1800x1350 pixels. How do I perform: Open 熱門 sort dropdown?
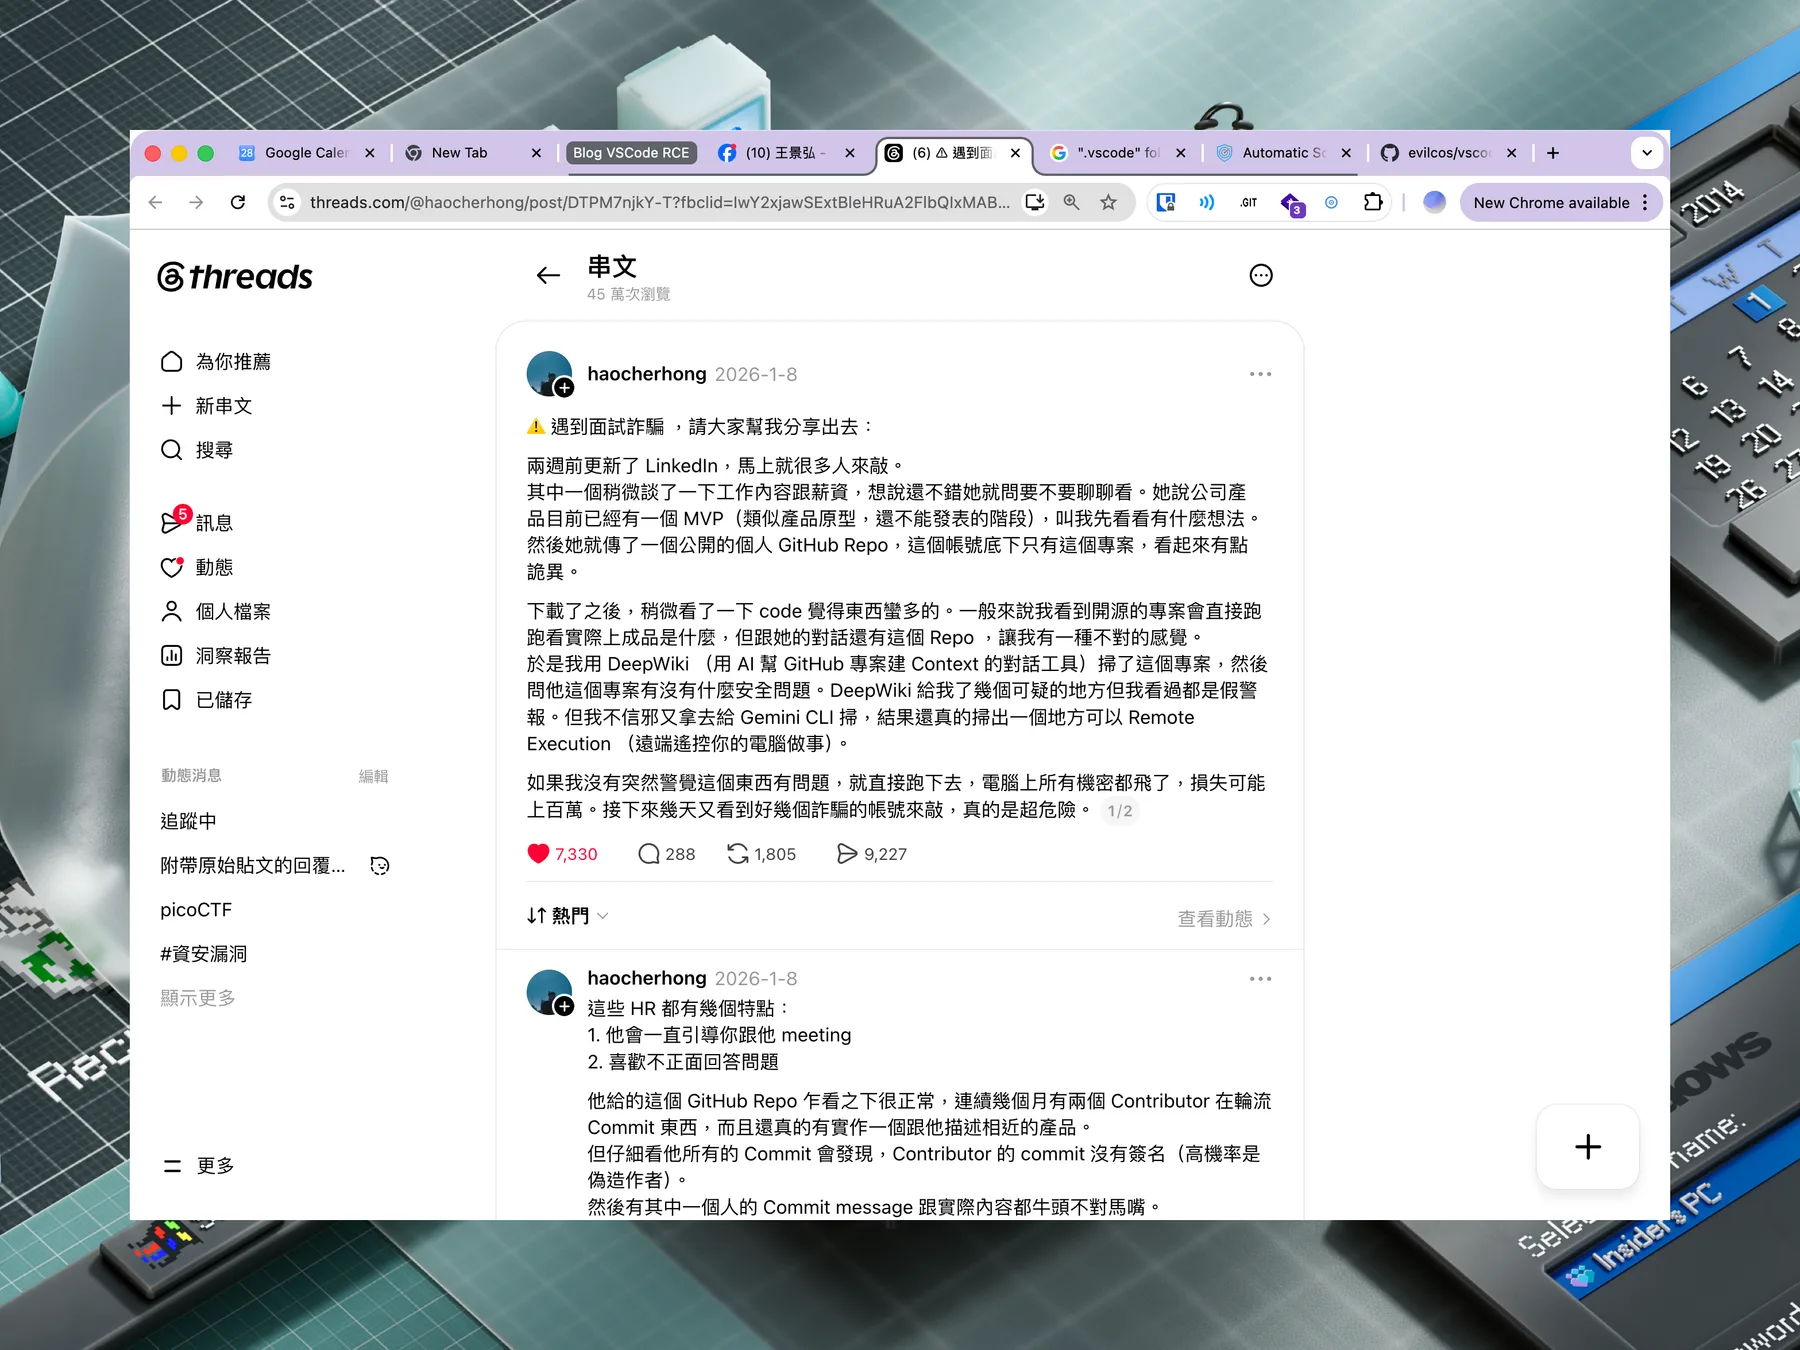click(x=567, y=916)
